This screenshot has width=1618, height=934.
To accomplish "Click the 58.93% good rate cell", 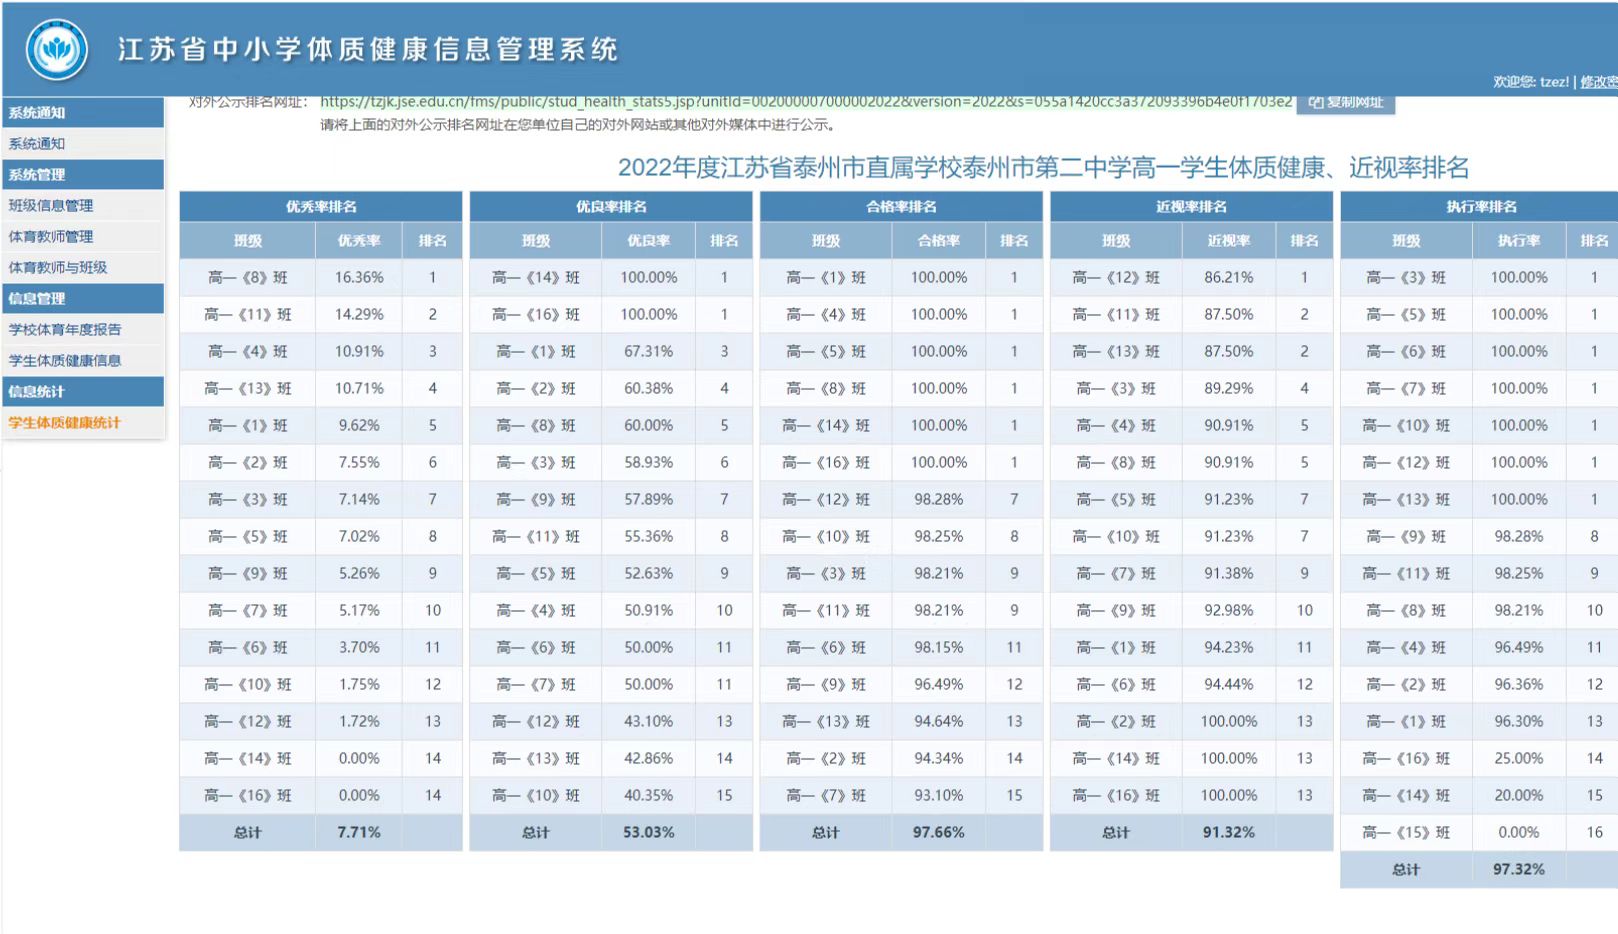I will (649, 463).
